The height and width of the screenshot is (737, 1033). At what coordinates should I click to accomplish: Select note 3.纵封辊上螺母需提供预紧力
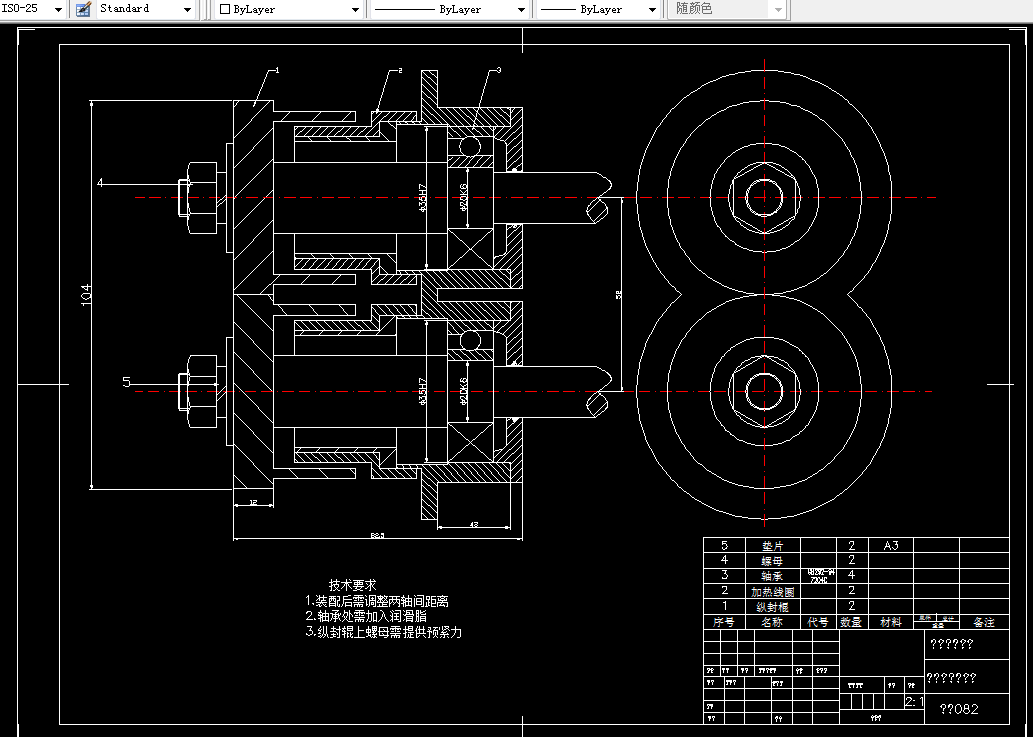pos(383,632)
